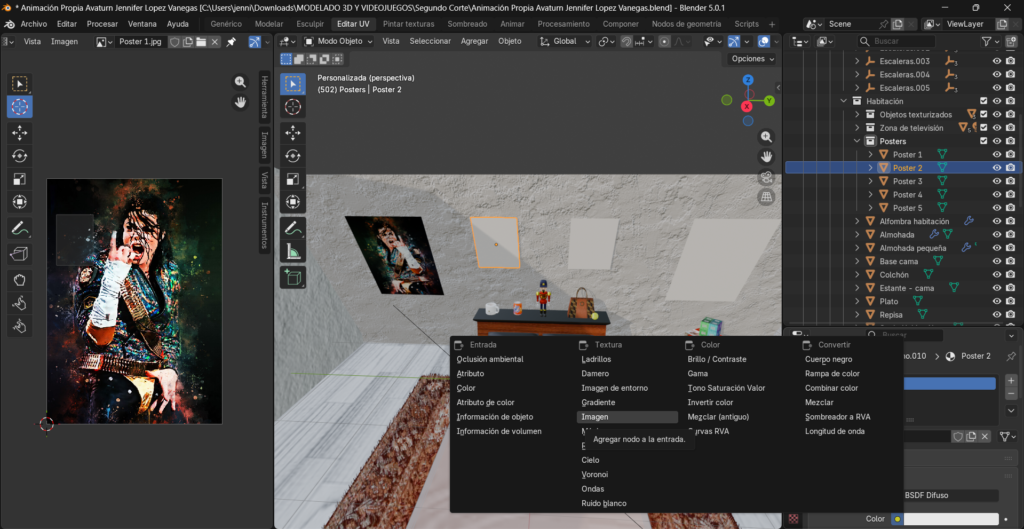This screenshot has height=529, width=1024.
Task: Pick the Scale tool in UV editor
Action: tap(20, 178)
